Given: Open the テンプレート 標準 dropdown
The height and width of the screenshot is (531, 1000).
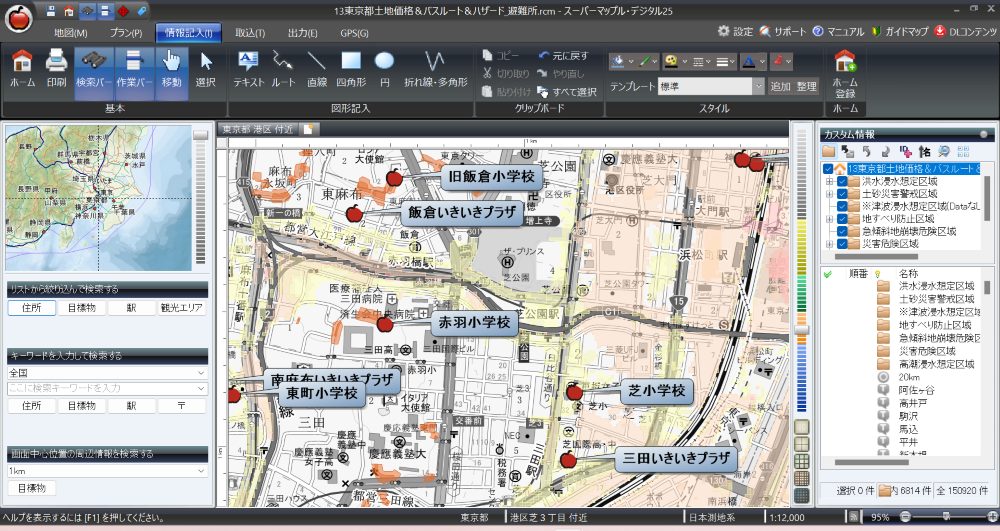Looking at the screenshot, I should pyautogui.click(x=758, y=87).
